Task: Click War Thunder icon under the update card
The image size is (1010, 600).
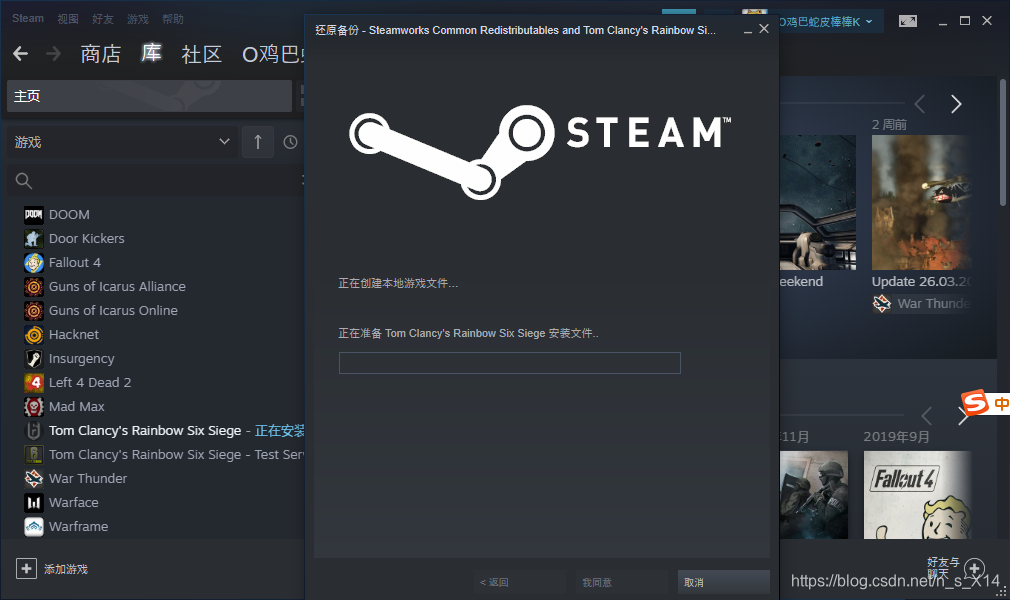Action: [x=882, y=303]
